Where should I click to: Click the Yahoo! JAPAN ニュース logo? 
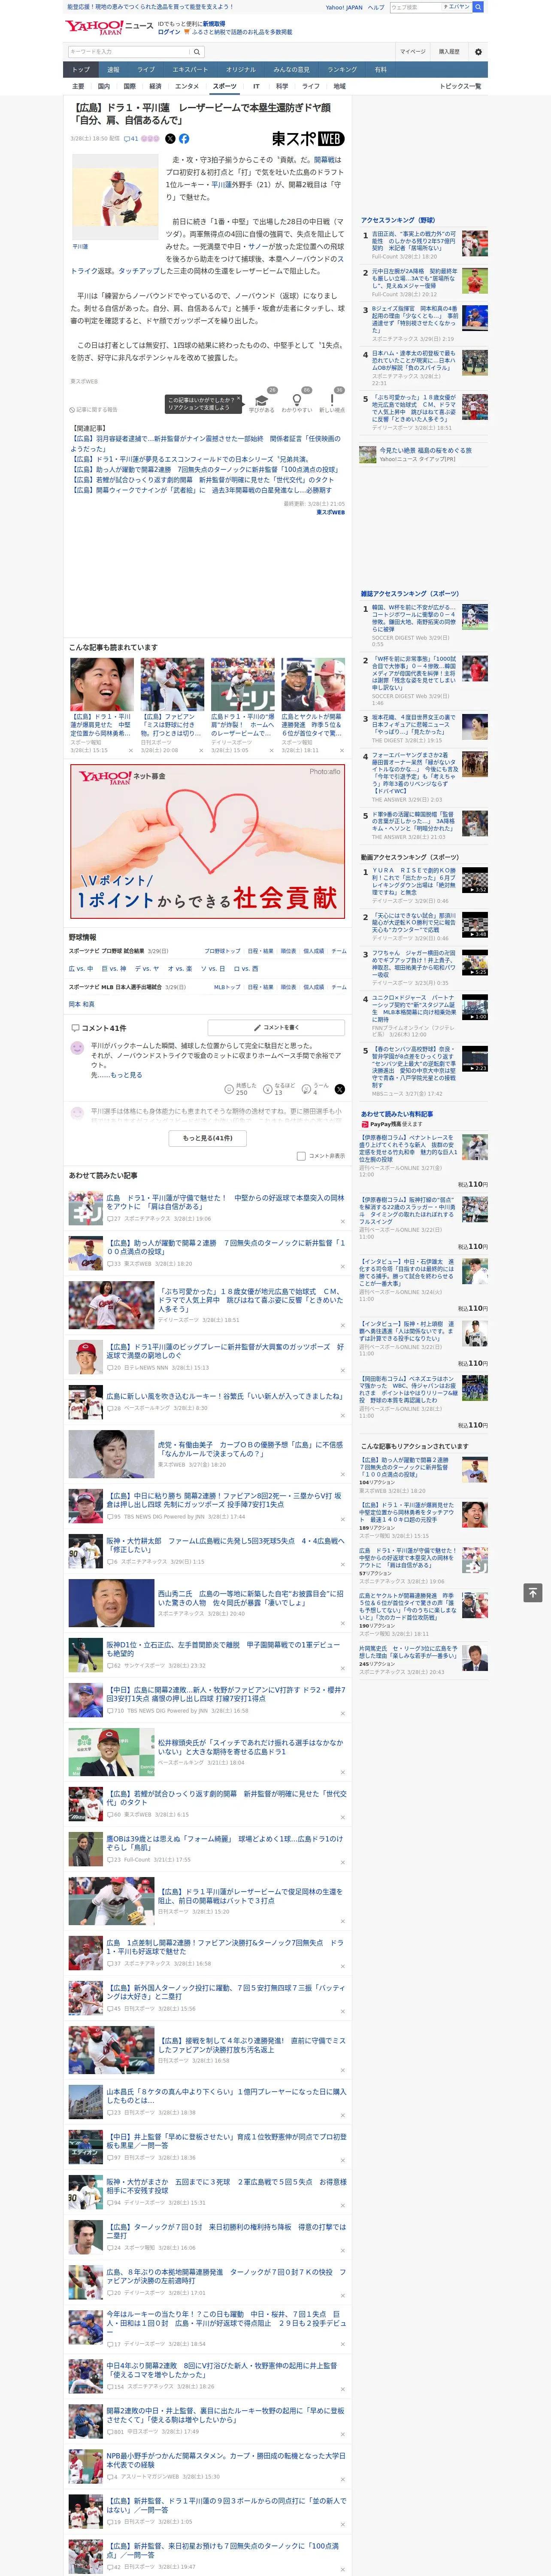[109, 27]
